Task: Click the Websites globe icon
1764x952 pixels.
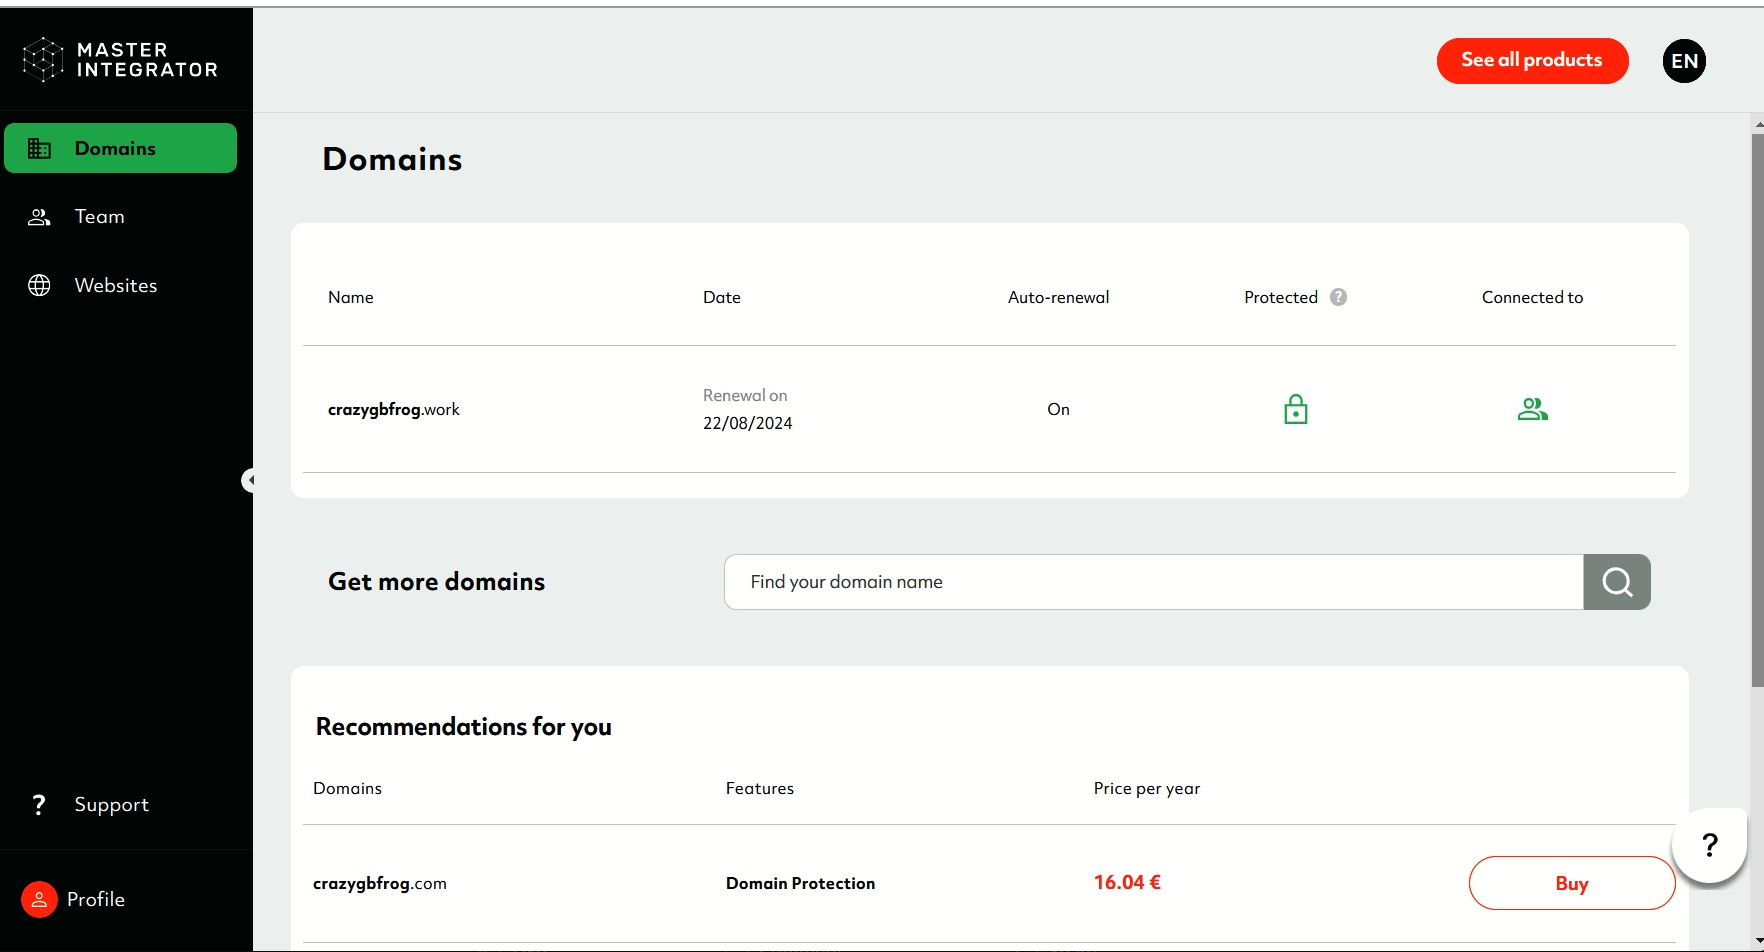Action: pyautogui.click(x=39, y=285)
